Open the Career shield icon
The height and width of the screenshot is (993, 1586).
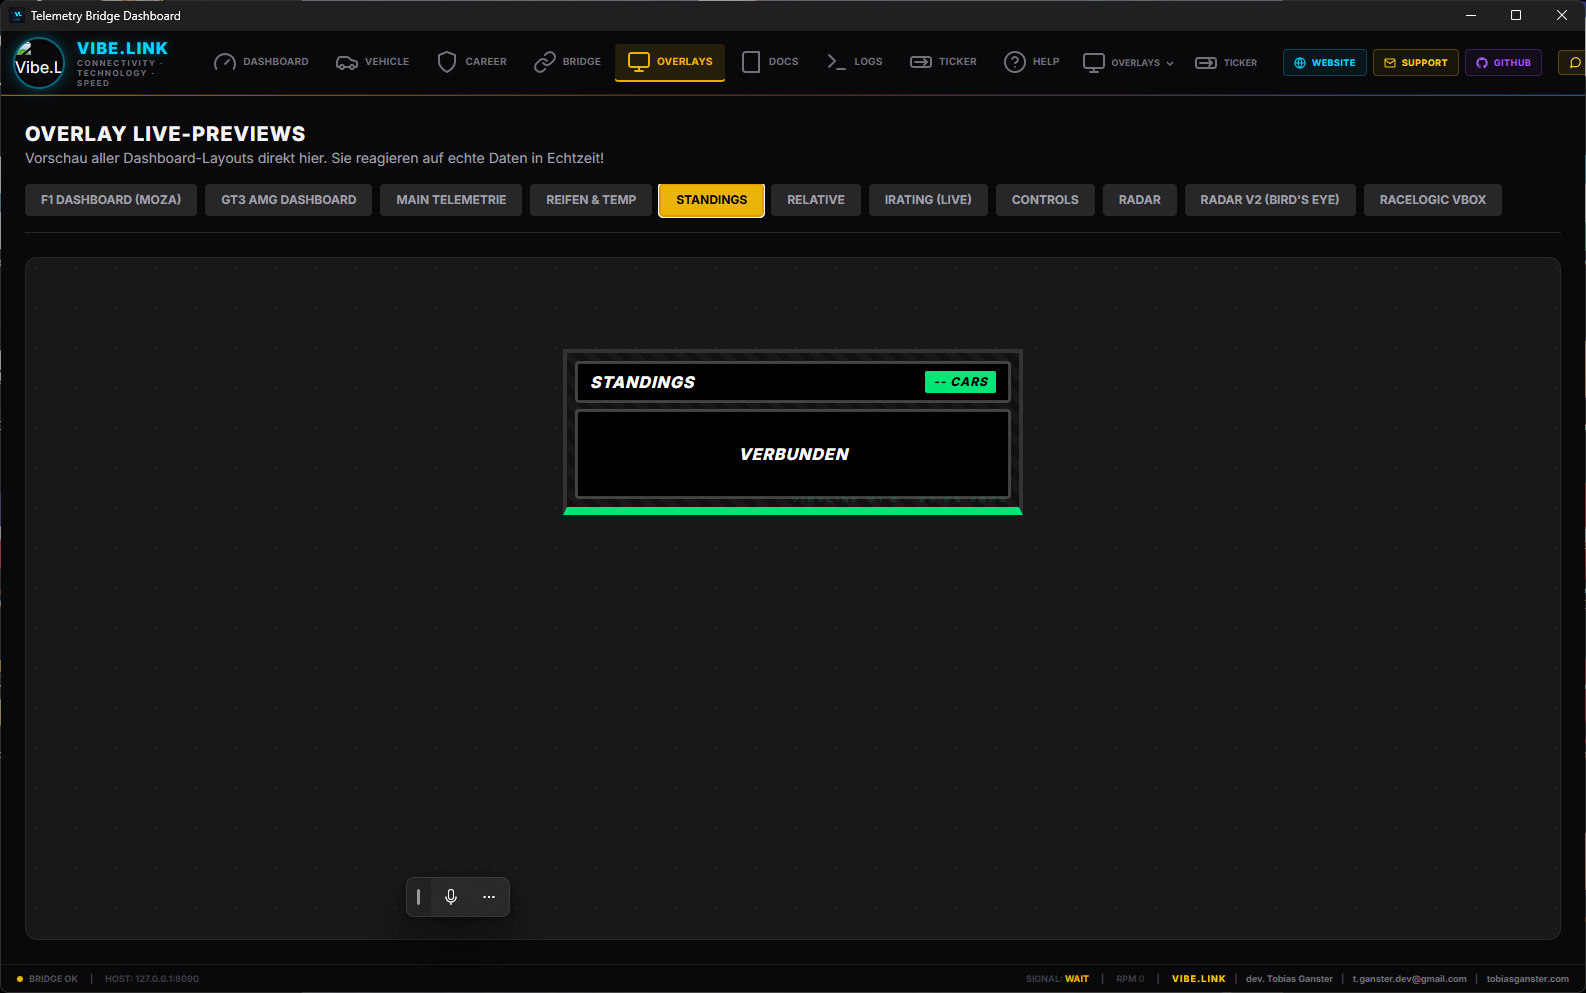[447, 62]
